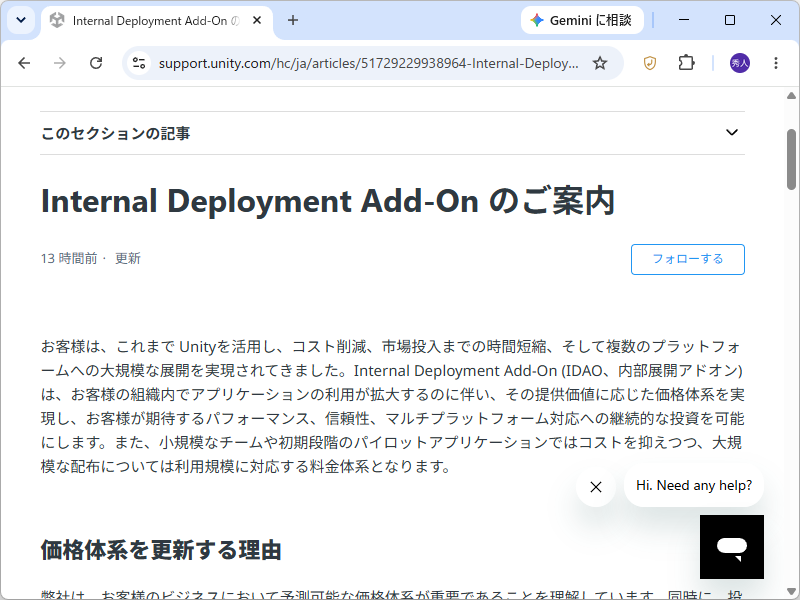Viewport: 800px width, 600px height.
Task: Bookmark this page with the star icon
Action: tap(600, 63)
